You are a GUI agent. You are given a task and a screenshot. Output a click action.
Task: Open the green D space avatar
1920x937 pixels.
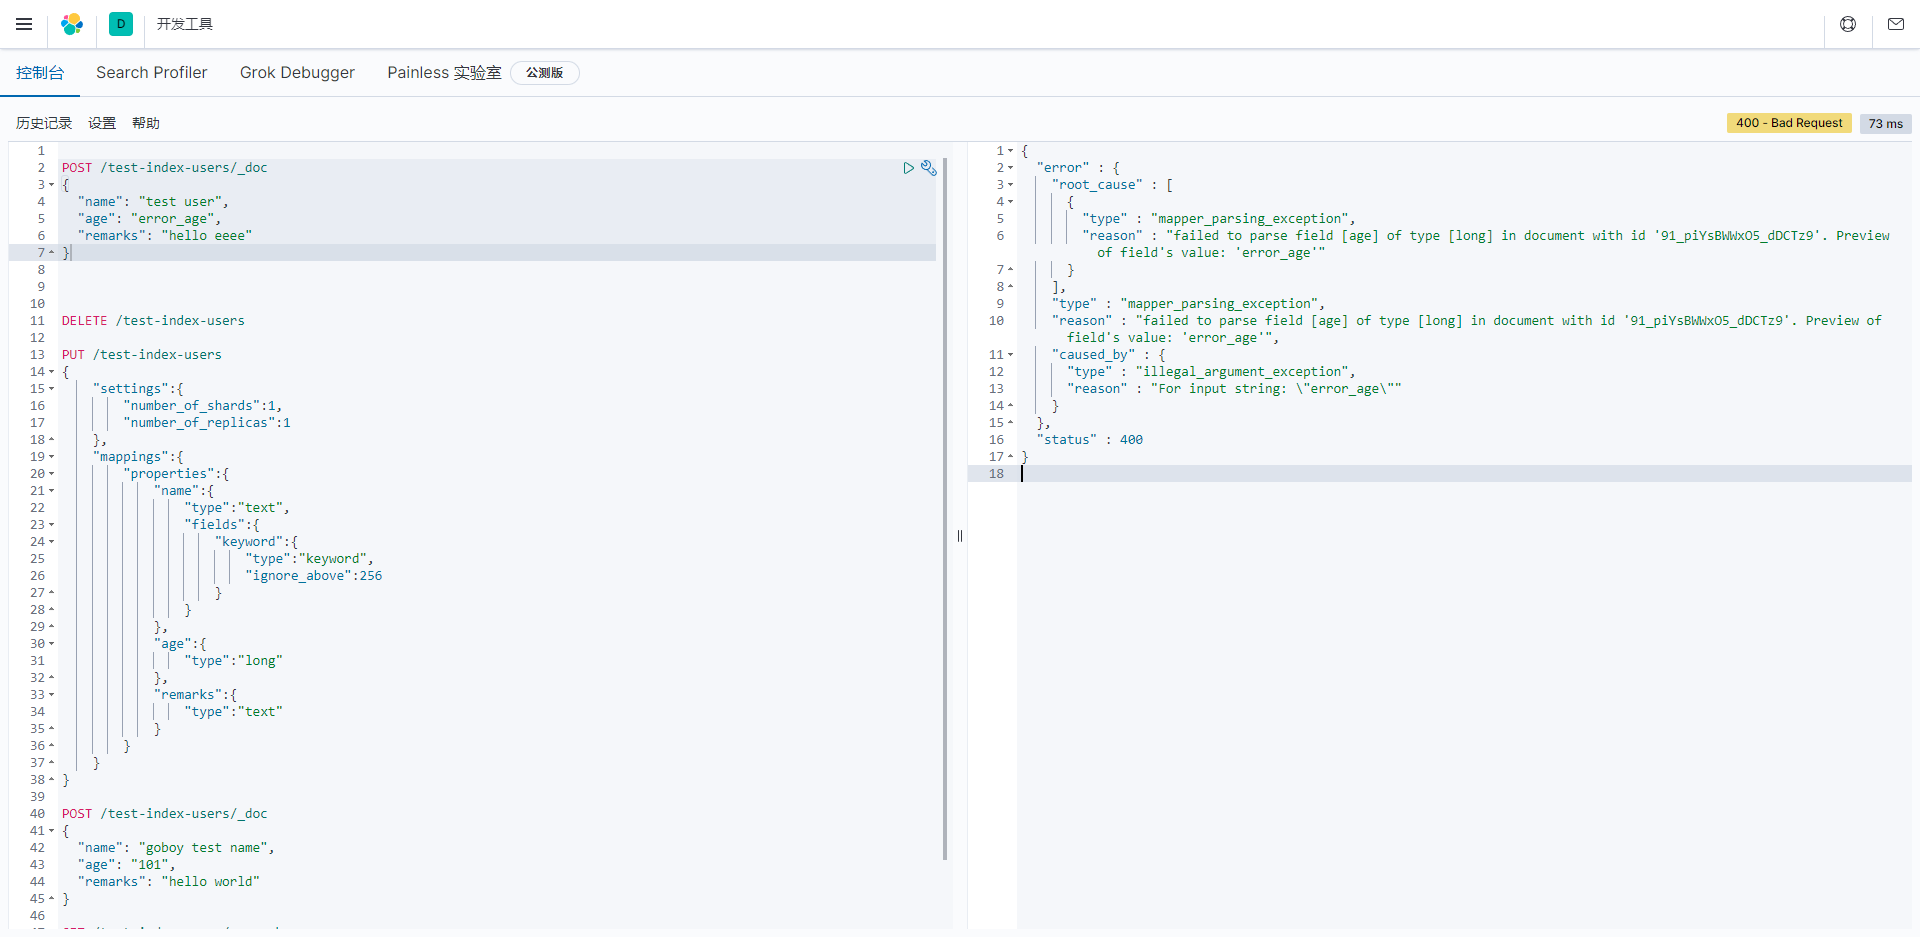click(x=121, y=24)
